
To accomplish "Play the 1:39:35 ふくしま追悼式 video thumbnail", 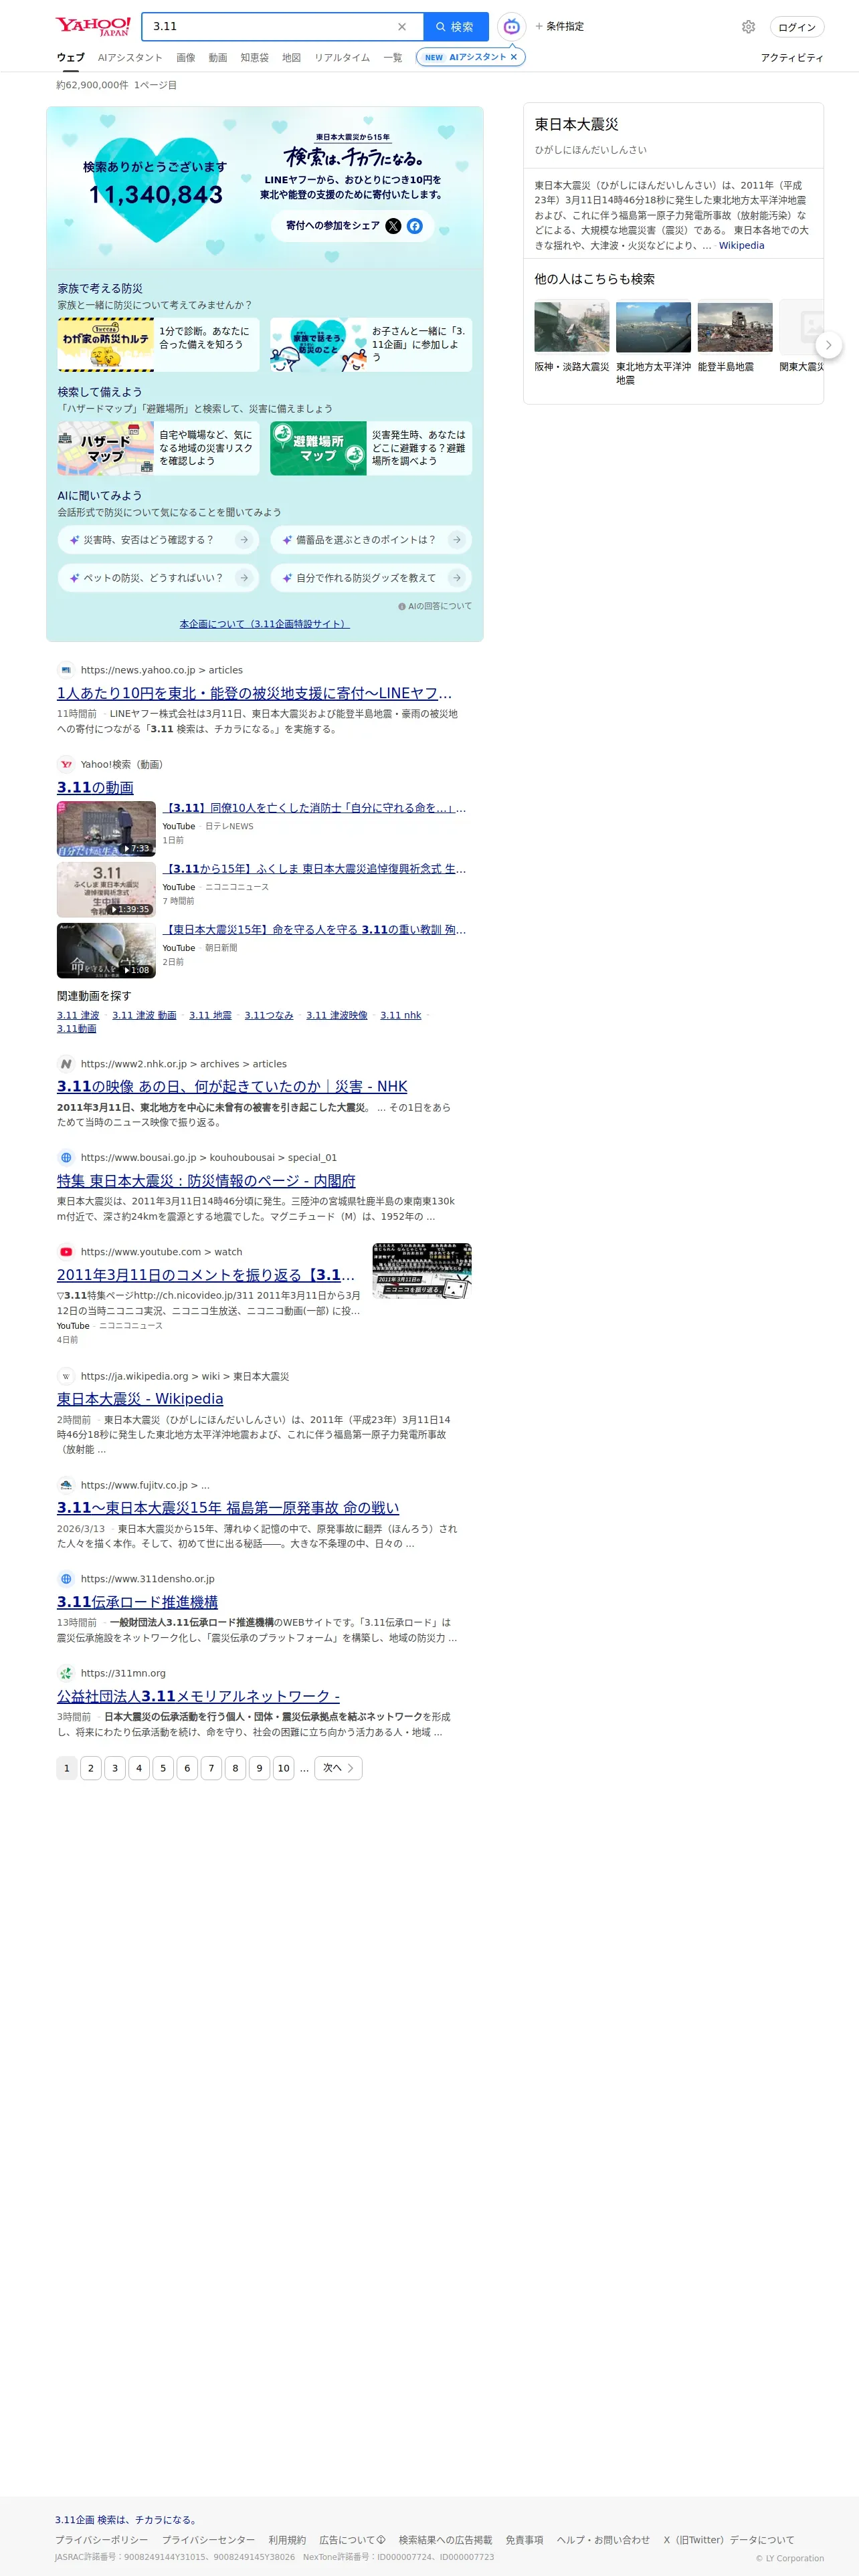I will click(106, 890).
